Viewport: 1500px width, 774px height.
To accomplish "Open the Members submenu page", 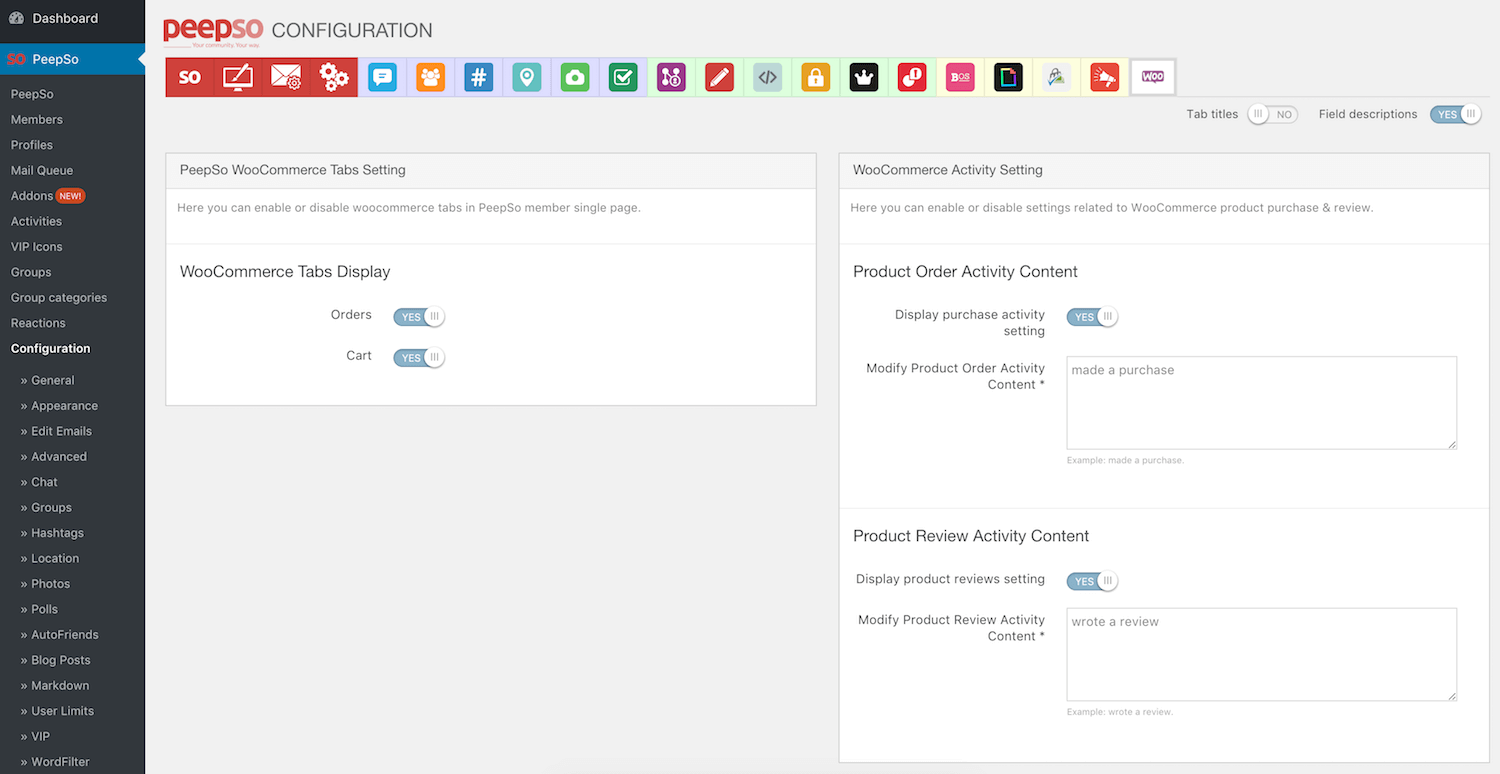I will pos(37,119).
